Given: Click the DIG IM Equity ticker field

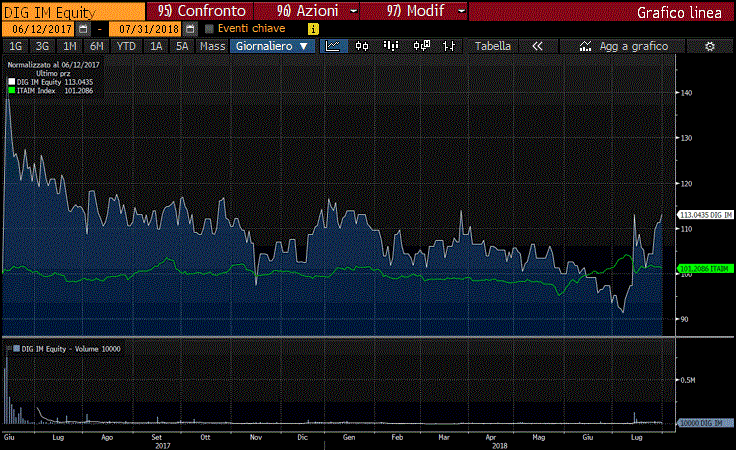Looking at the screenshot, I should point(70,11).
